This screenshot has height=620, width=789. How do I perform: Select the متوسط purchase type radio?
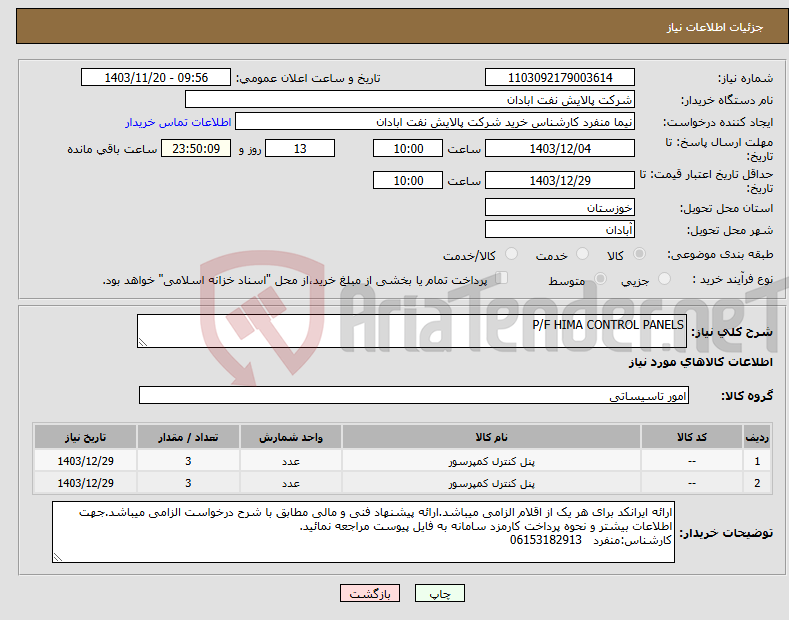coord(600,278)
